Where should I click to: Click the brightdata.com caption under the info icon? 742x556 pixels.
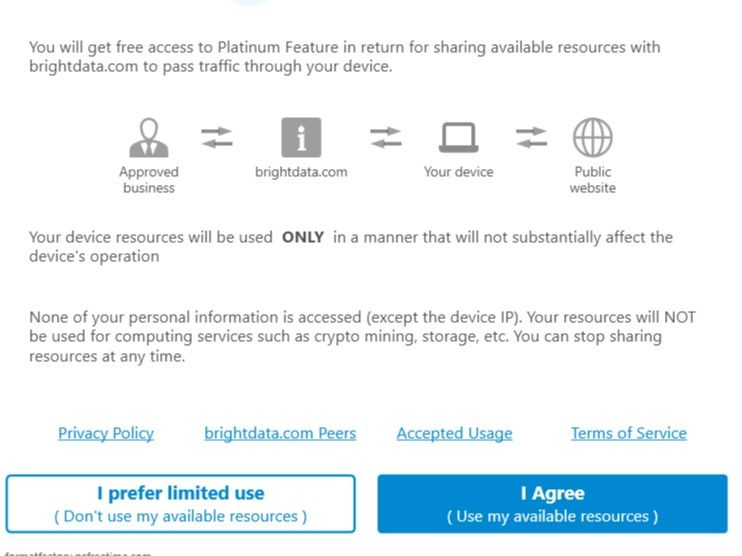tap(301, 172)
